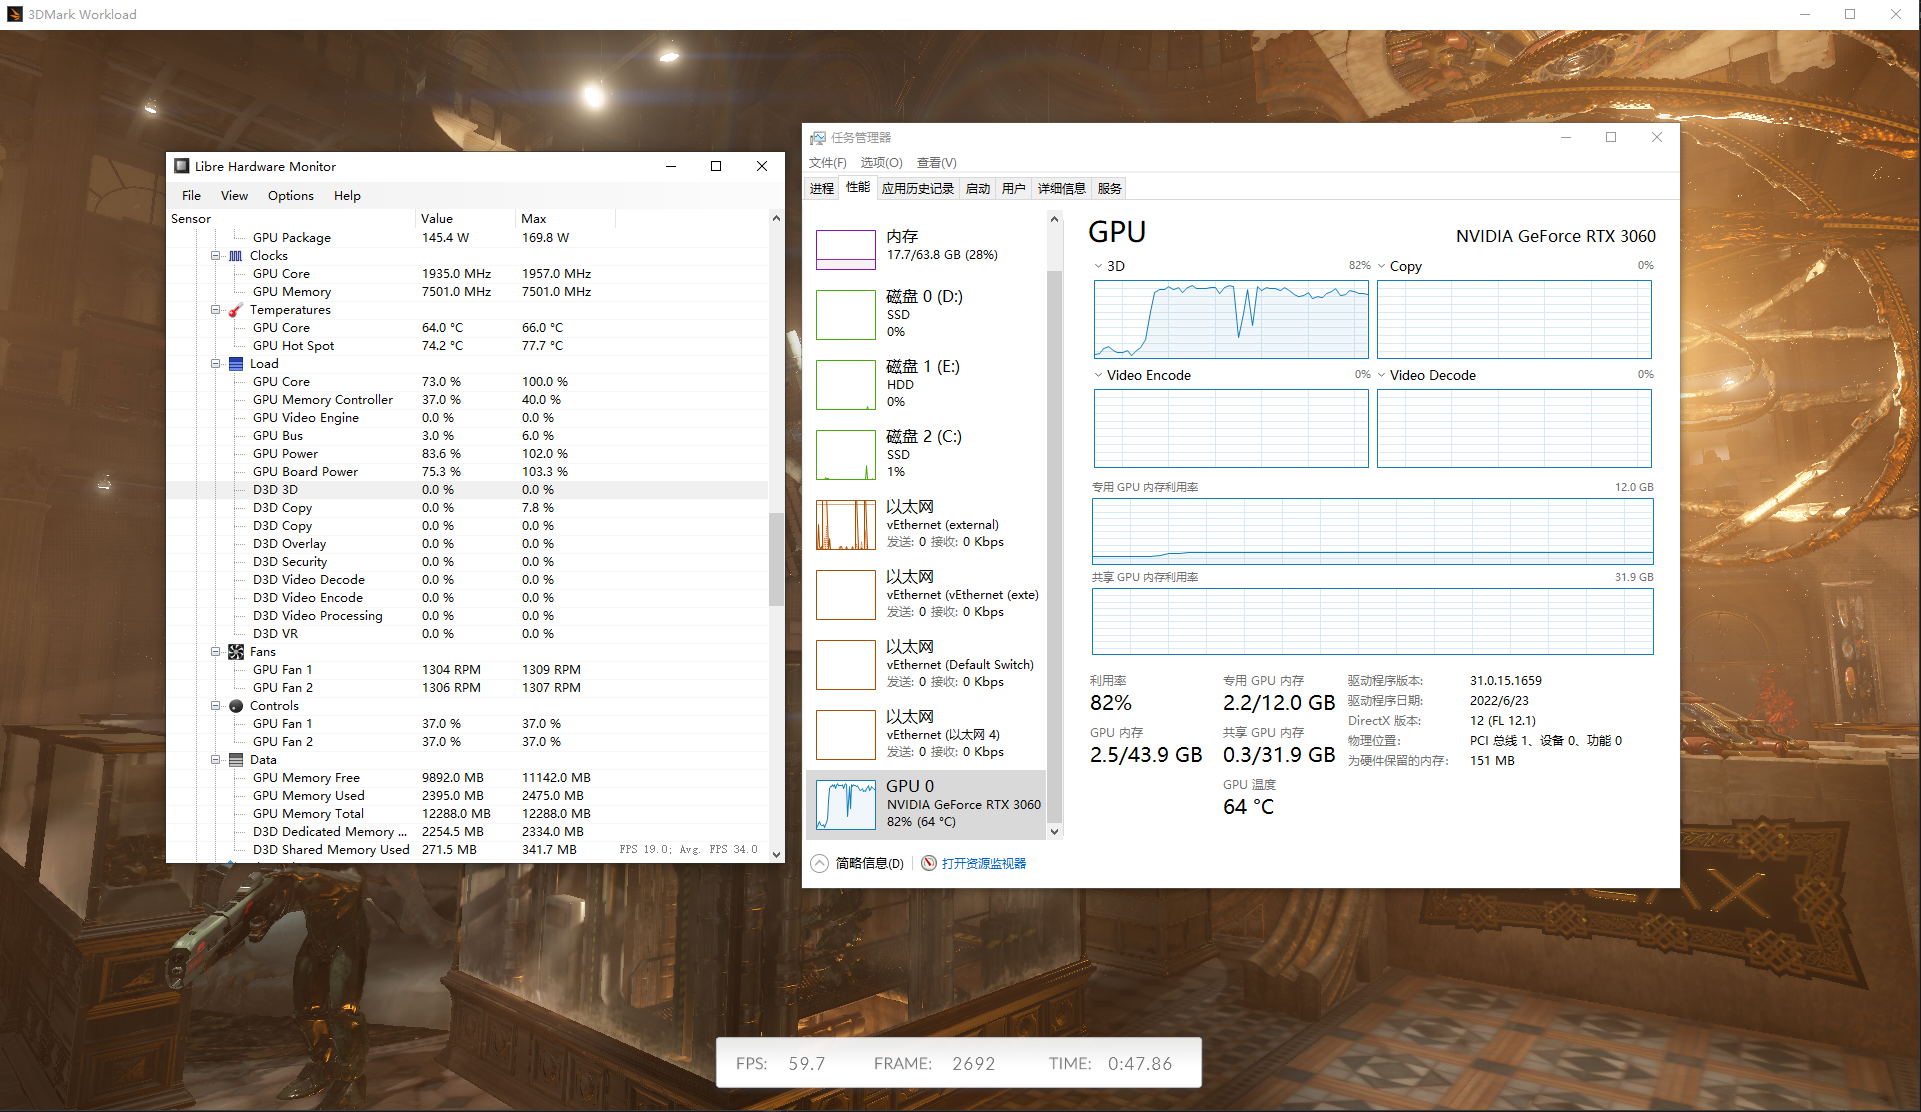This screenshot has height=1112, width=1921.
Task: Open the File menu in Libre Hardware Monitor
Action: tap(191, 196)
